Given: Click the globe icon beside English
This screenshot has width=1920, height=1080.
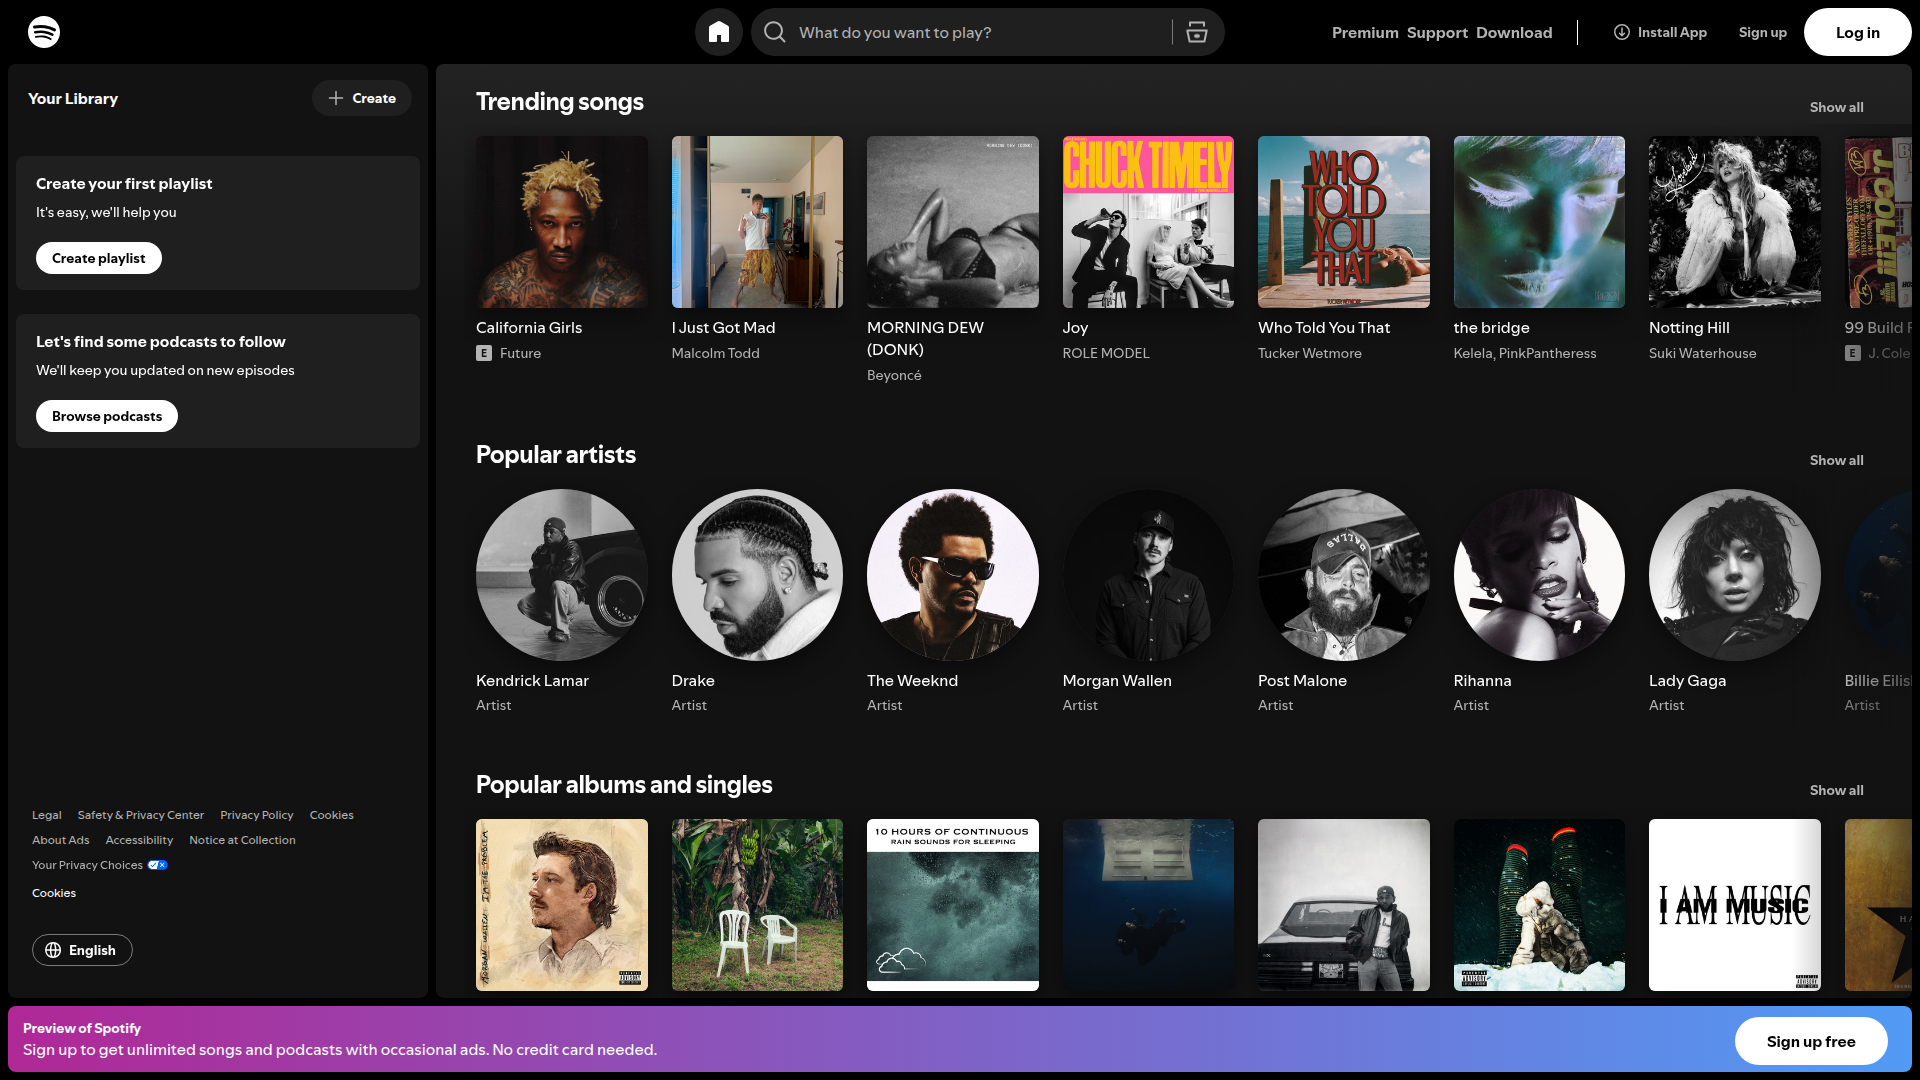Looking at the screenshot, I should tap(53, 950).
